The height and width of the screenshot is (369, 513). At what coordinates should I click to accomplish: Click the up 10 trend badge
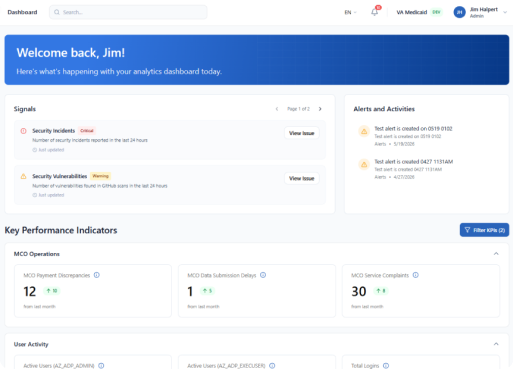52,291
